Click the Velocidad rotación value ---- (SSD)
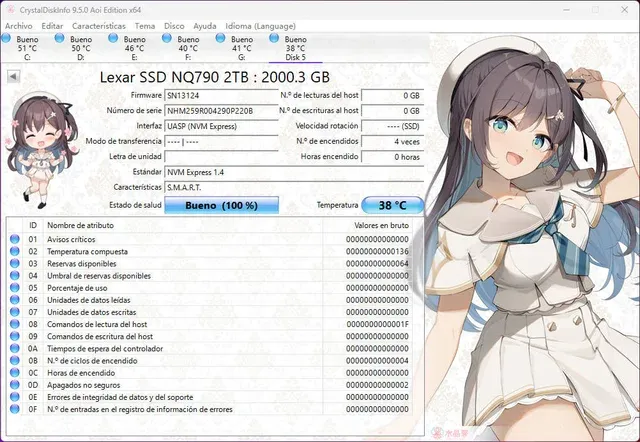This screenshot has height=442, width=640. click(x=392, y=126)
